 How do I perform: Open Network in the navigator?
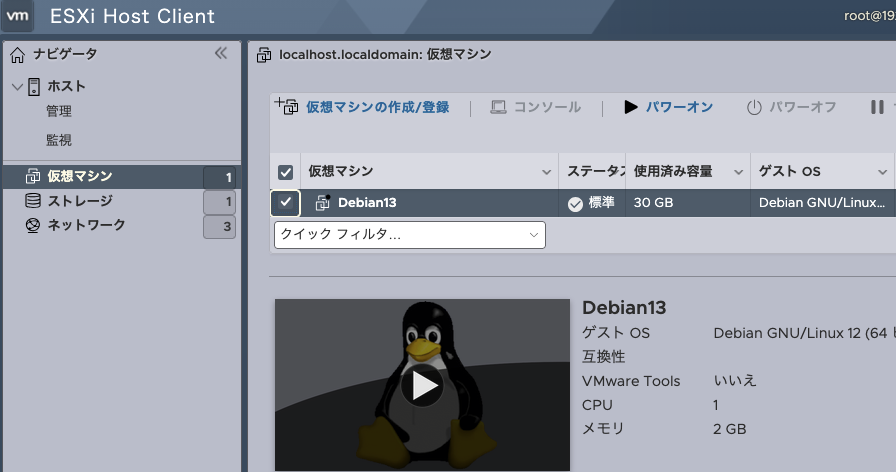point(86,225)
